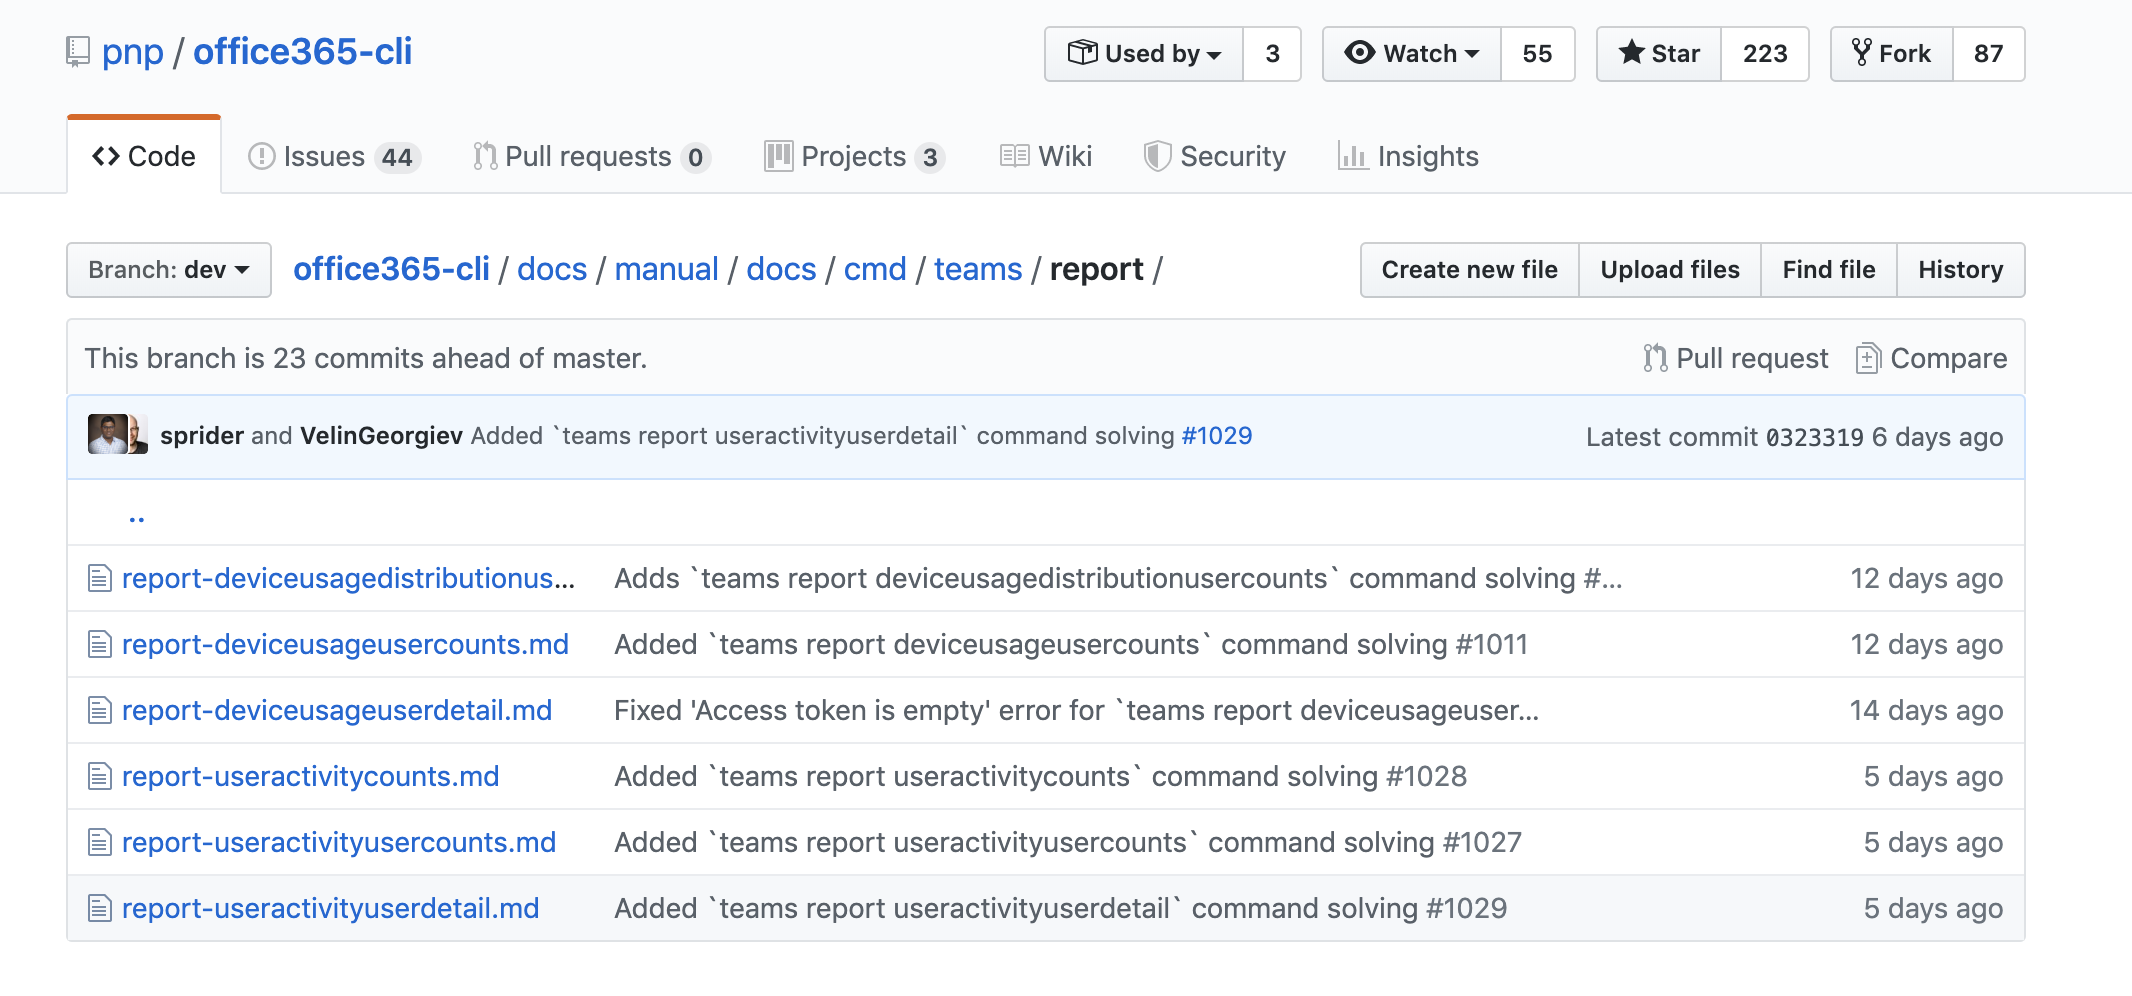This screenshot has height=996, width=2132.
Task: Open the Branch: dev dropdown
Action: click(x=168, y=269)
